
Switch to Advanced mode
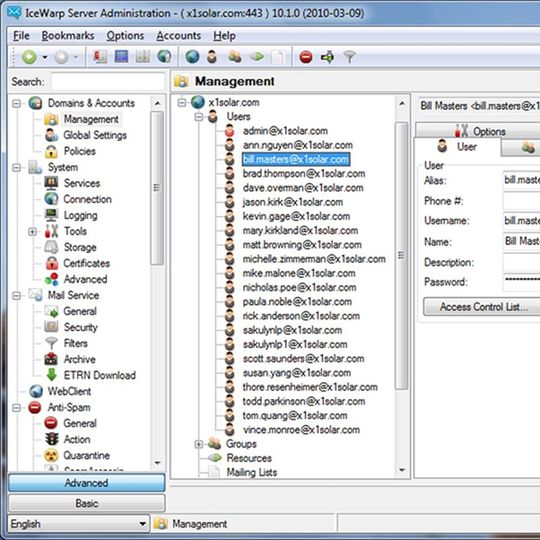(x=86, y=483)
